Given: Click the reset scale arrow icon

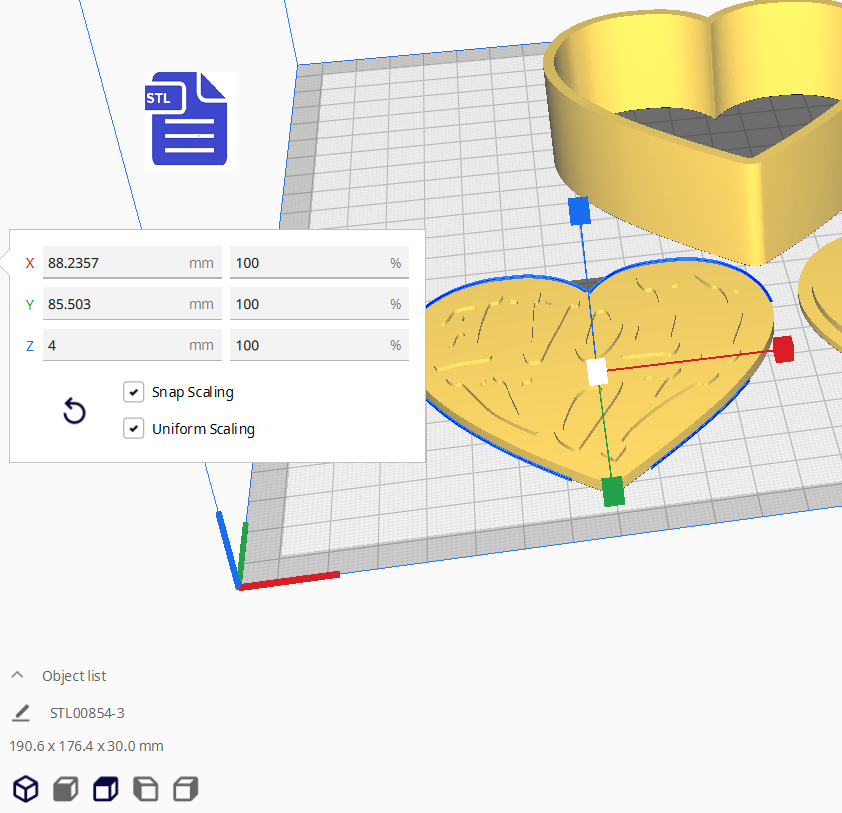Looking at the screenshot, I should [x=74, y=411].
